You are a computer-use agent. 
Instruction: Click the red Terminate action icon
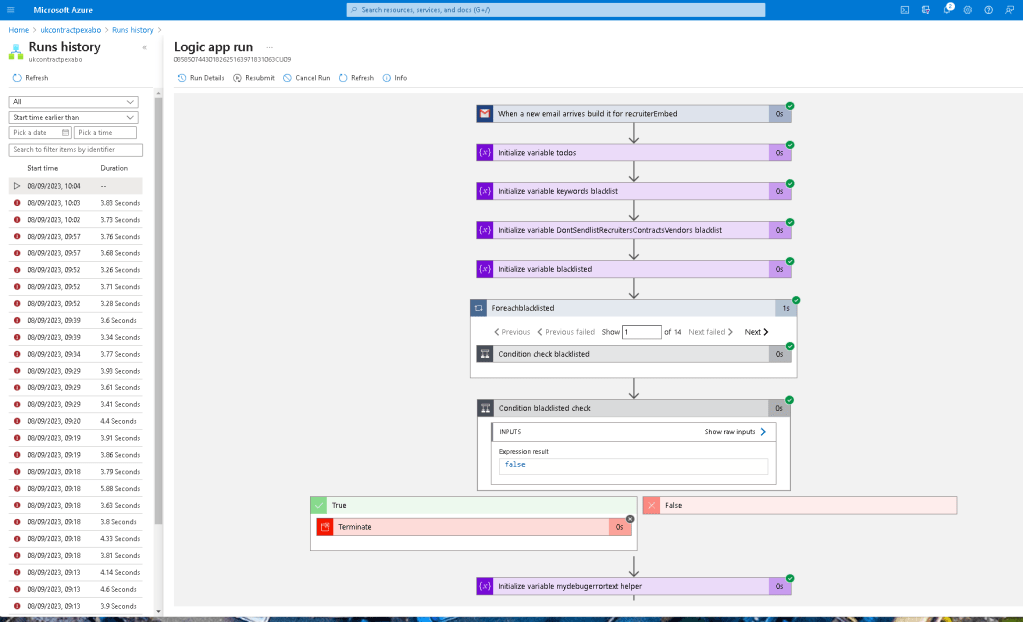click(x=325, y=527)
